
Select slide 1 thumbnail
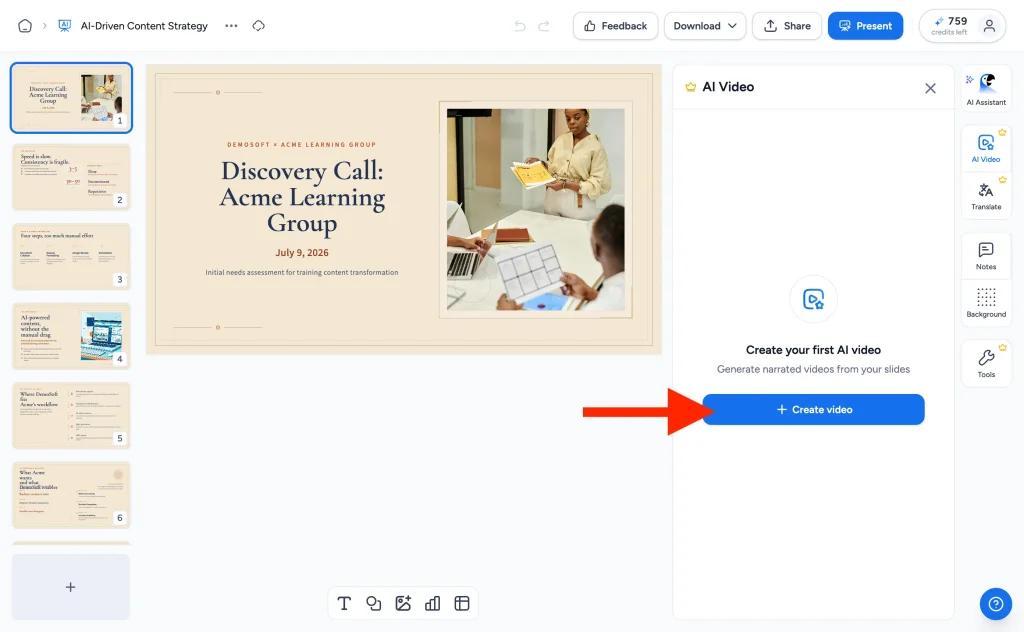(71, 98)
